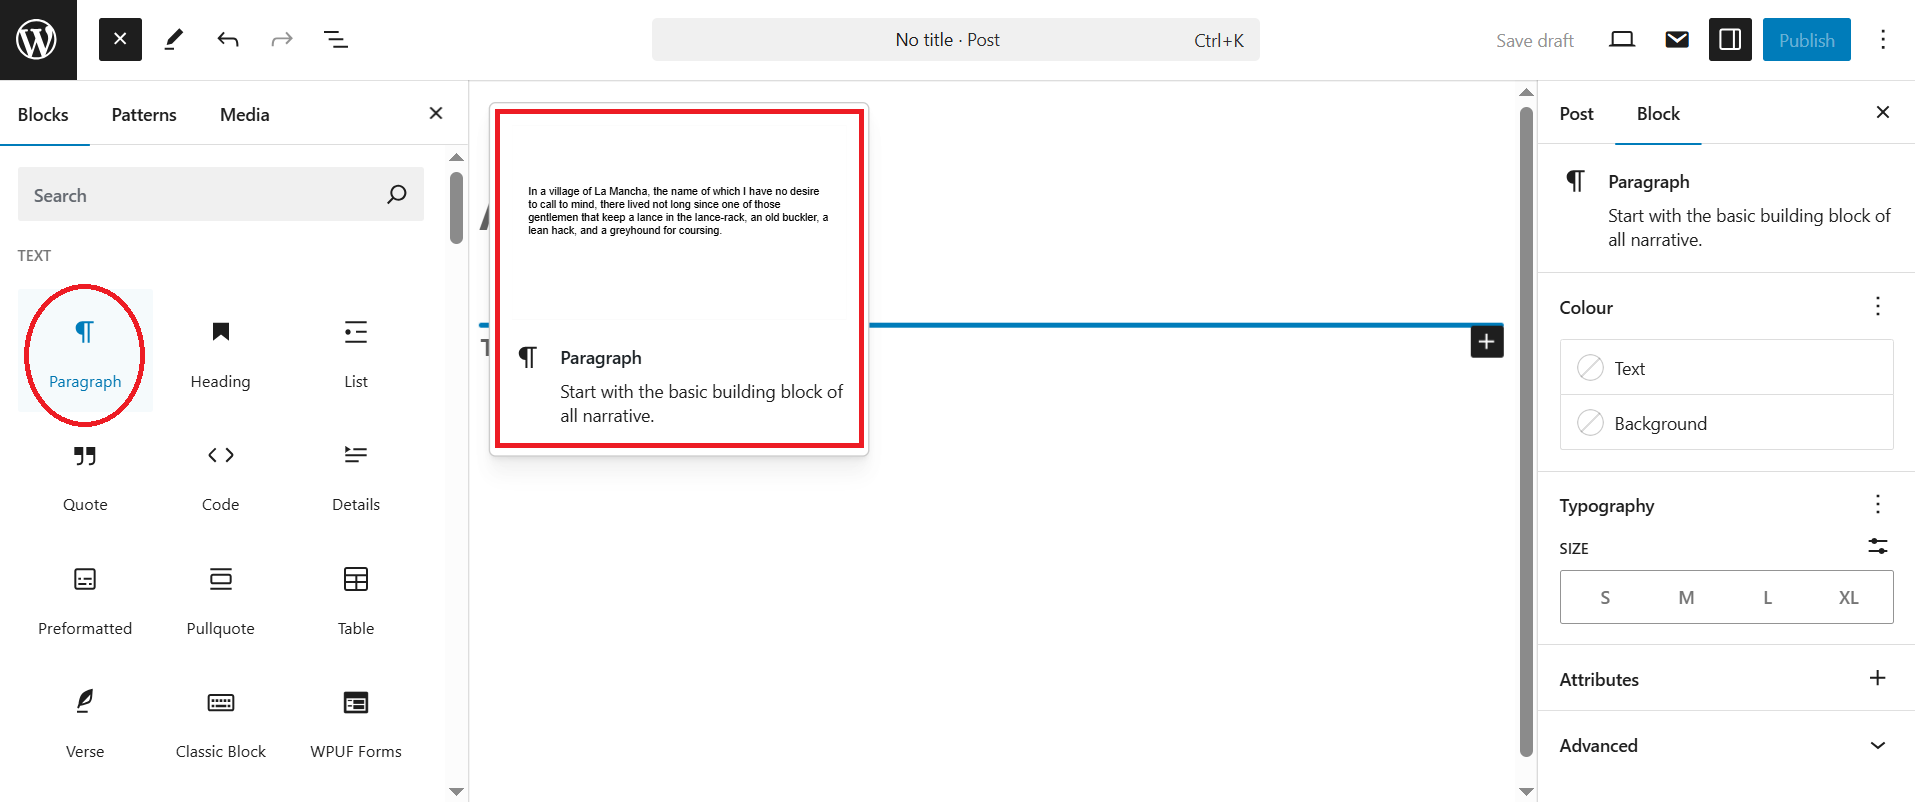Select font size M
This screenshot has width=1915, height=802.
pos(1686,597)
